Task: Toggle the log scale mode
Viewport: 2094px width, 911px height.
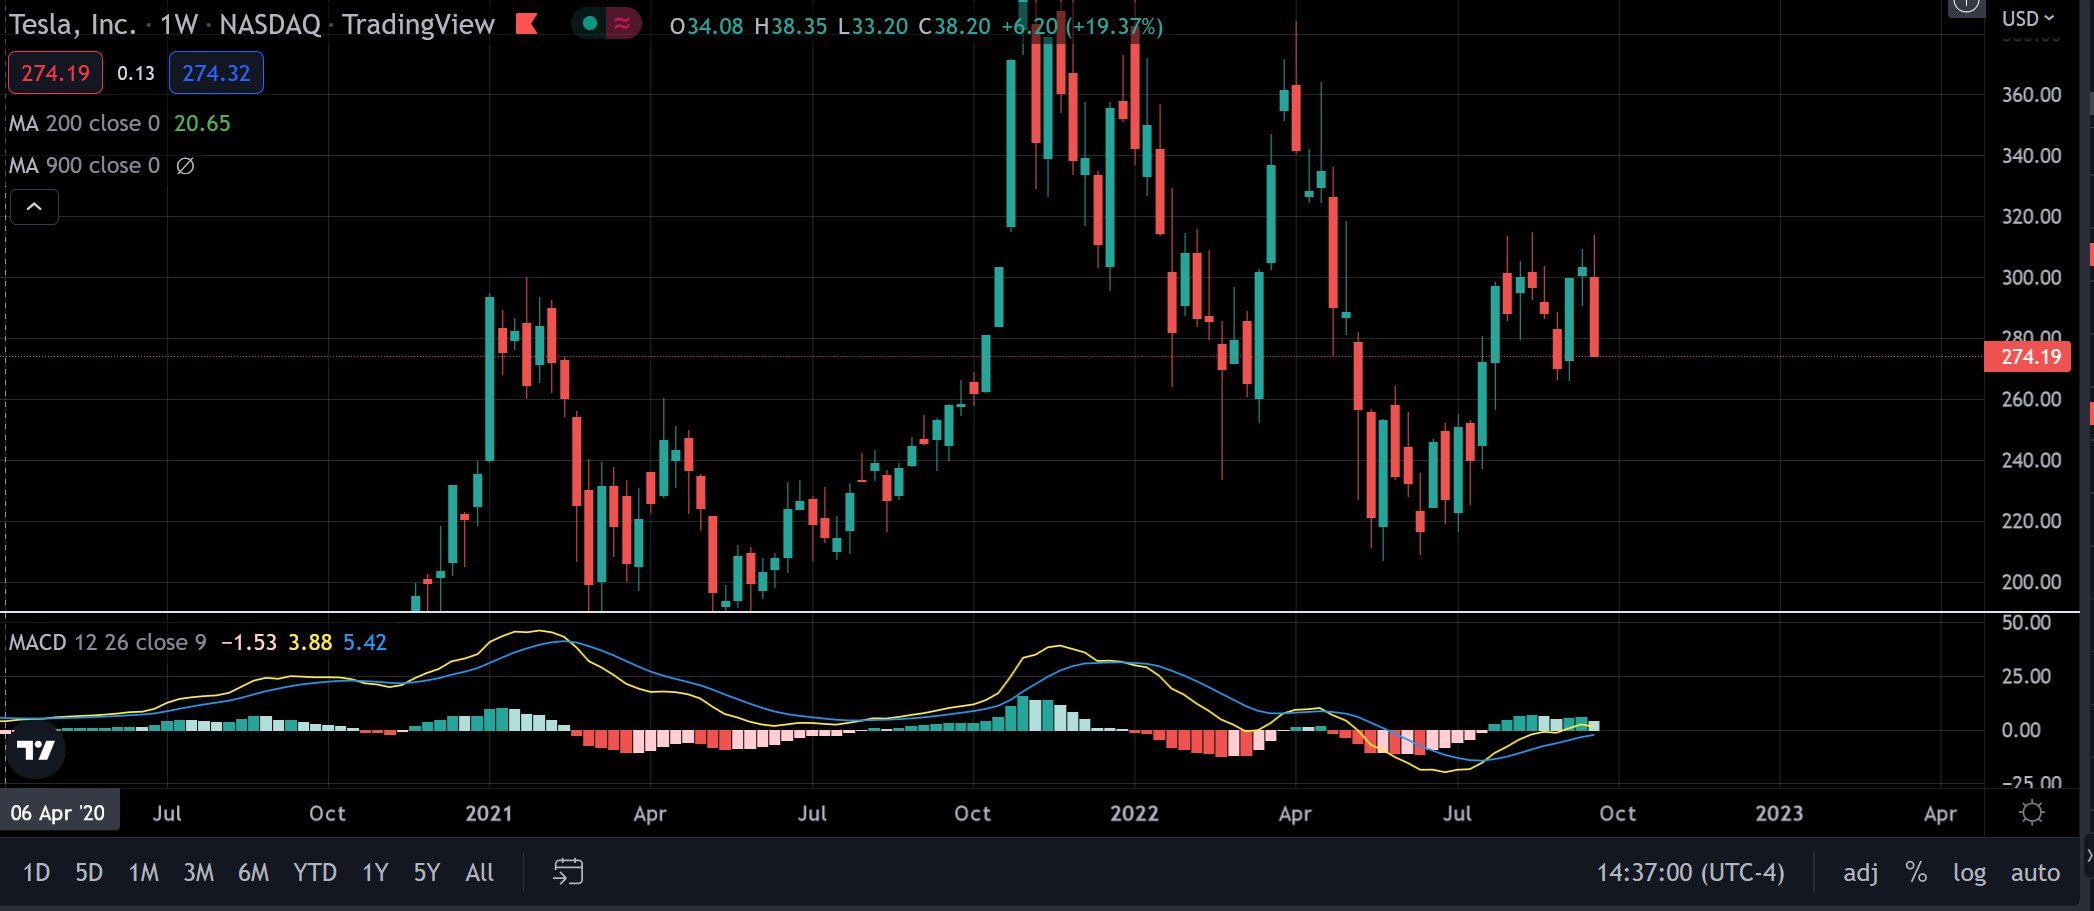Action: click(1969, 872)
